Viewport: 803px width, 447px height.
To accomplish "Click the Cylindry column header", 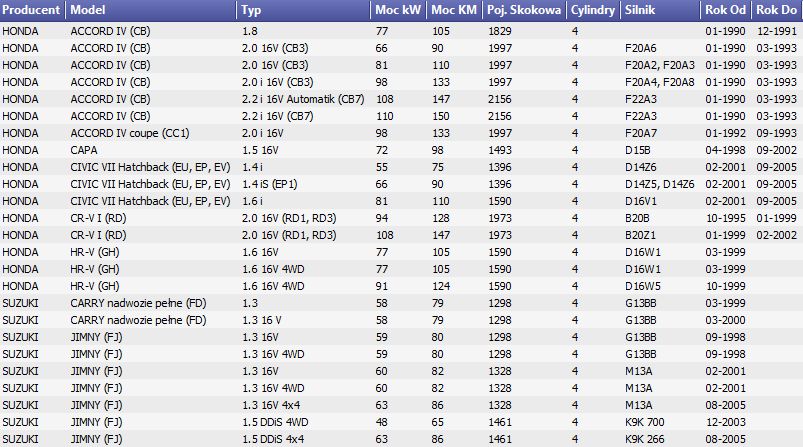I will click(x=593, y=10).
